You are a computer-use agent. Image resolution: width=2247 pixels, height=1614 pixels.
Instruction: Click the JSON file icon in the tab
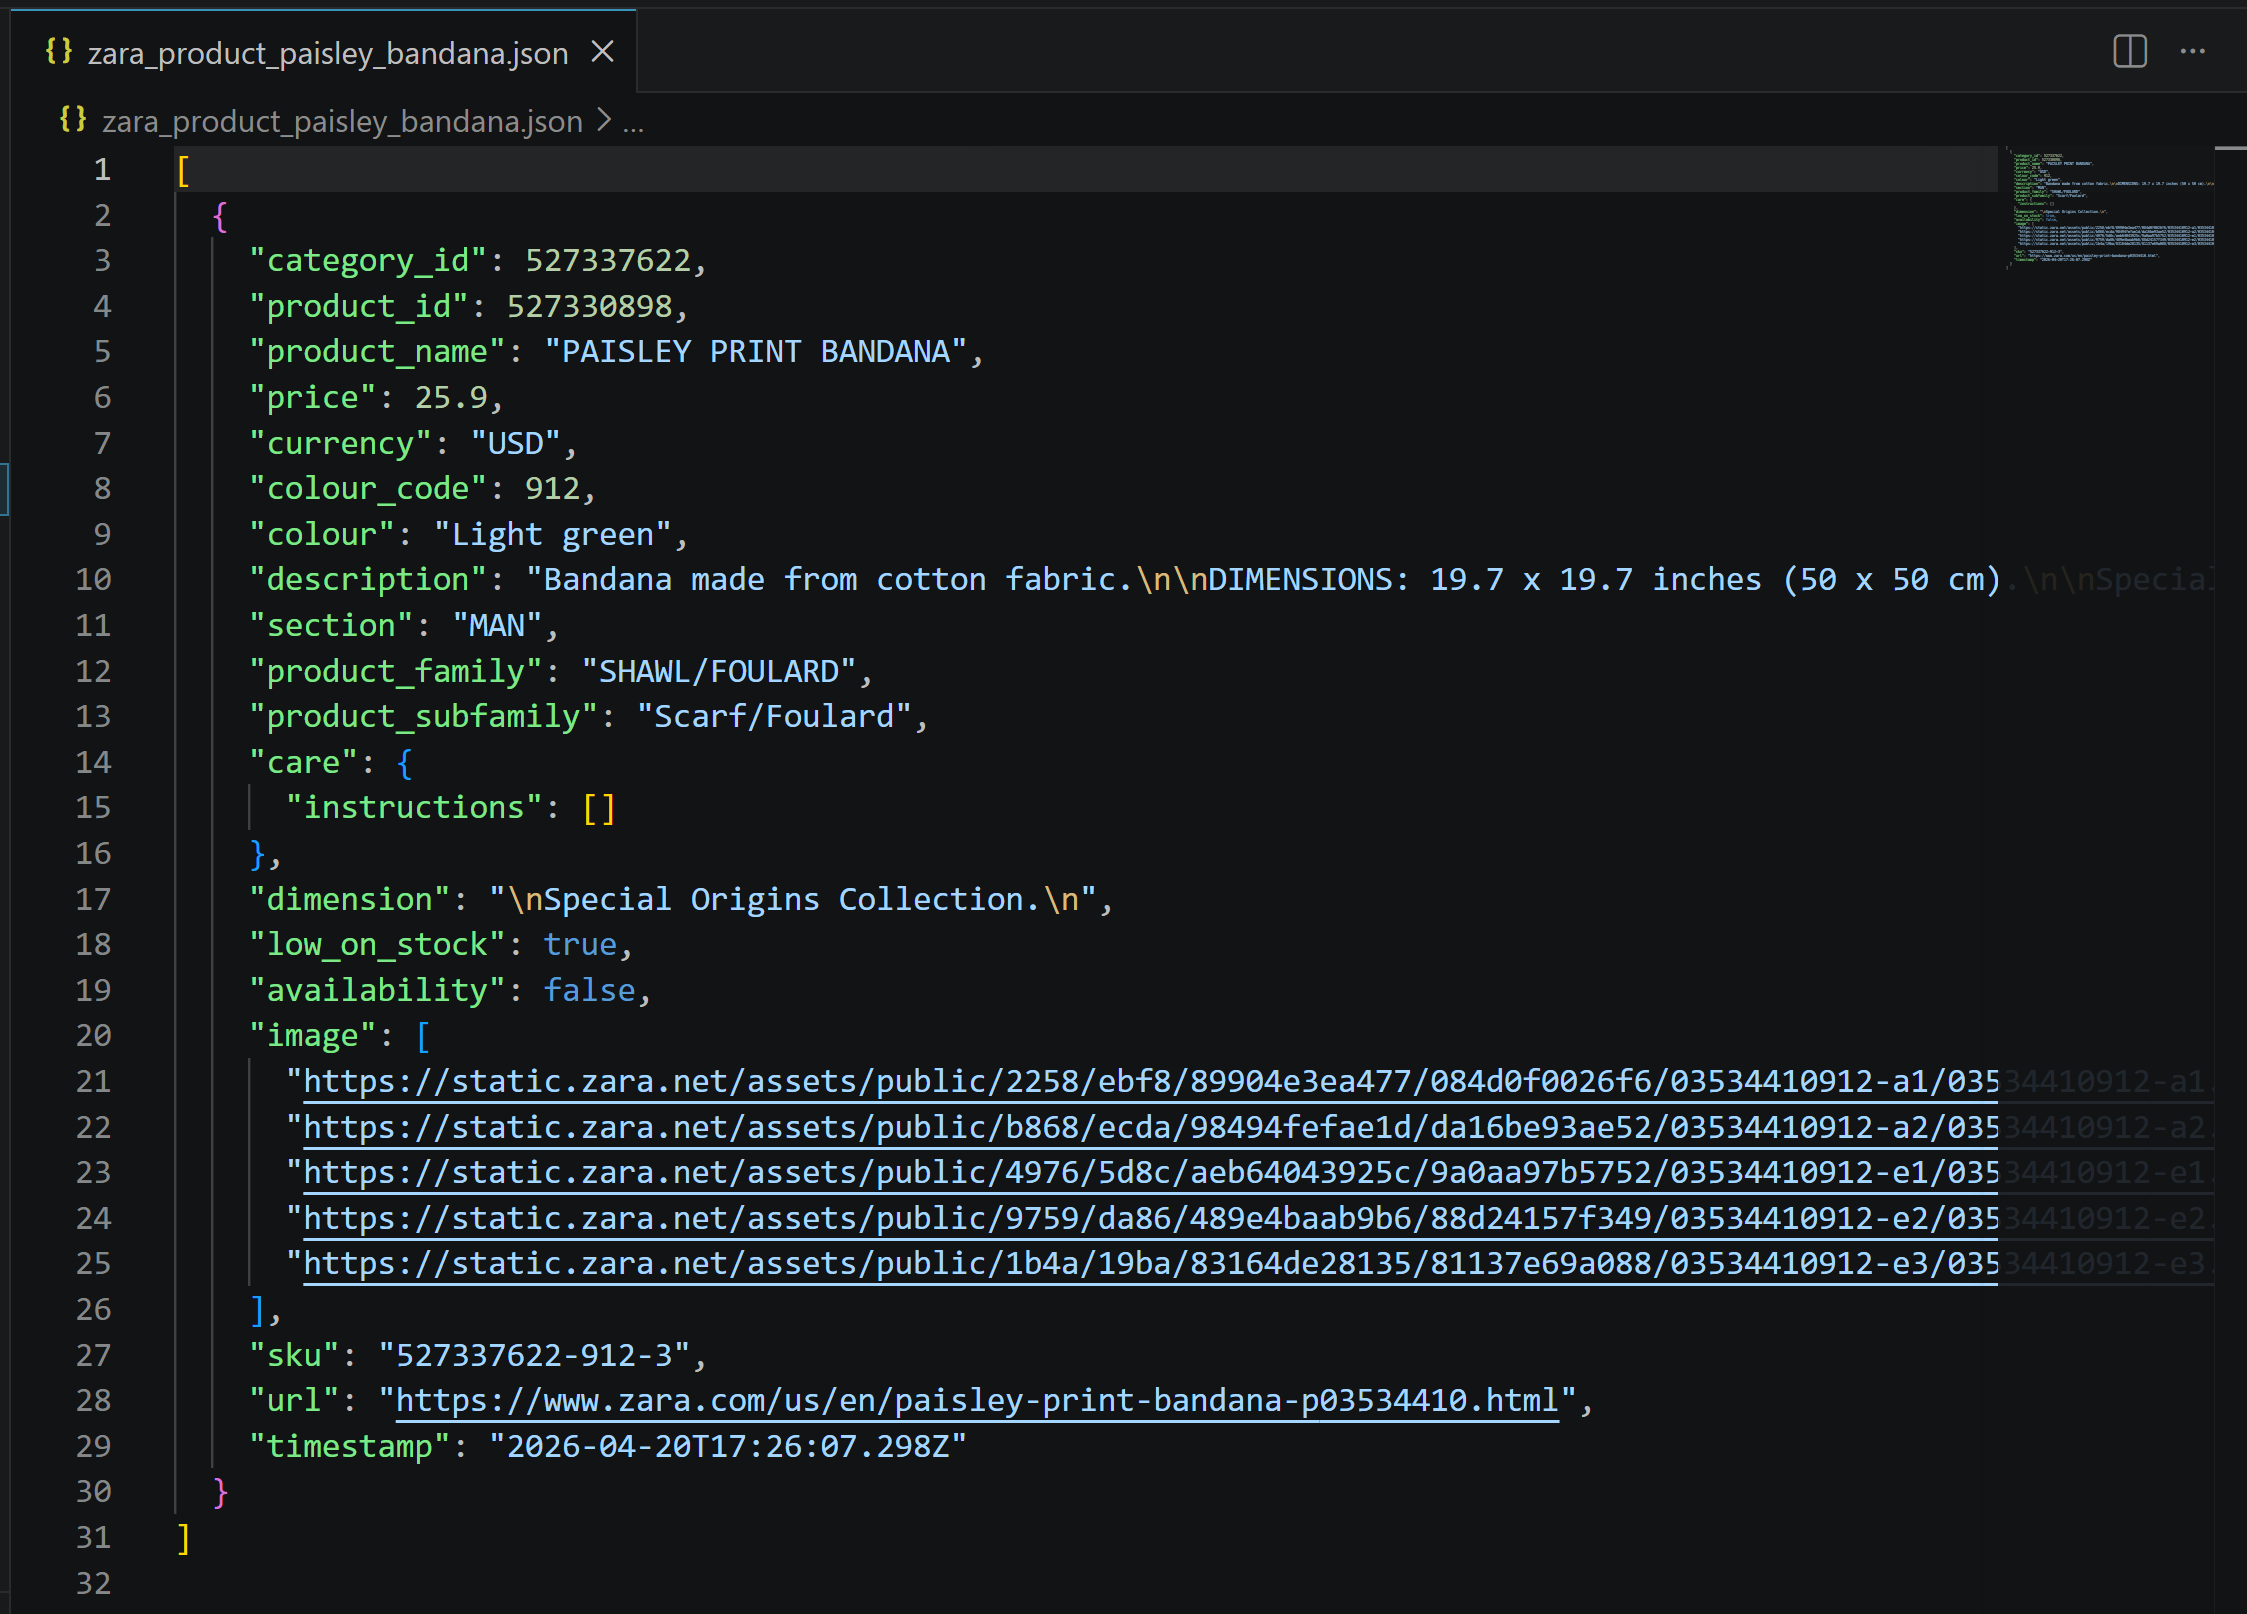click(x=59, y=51)
